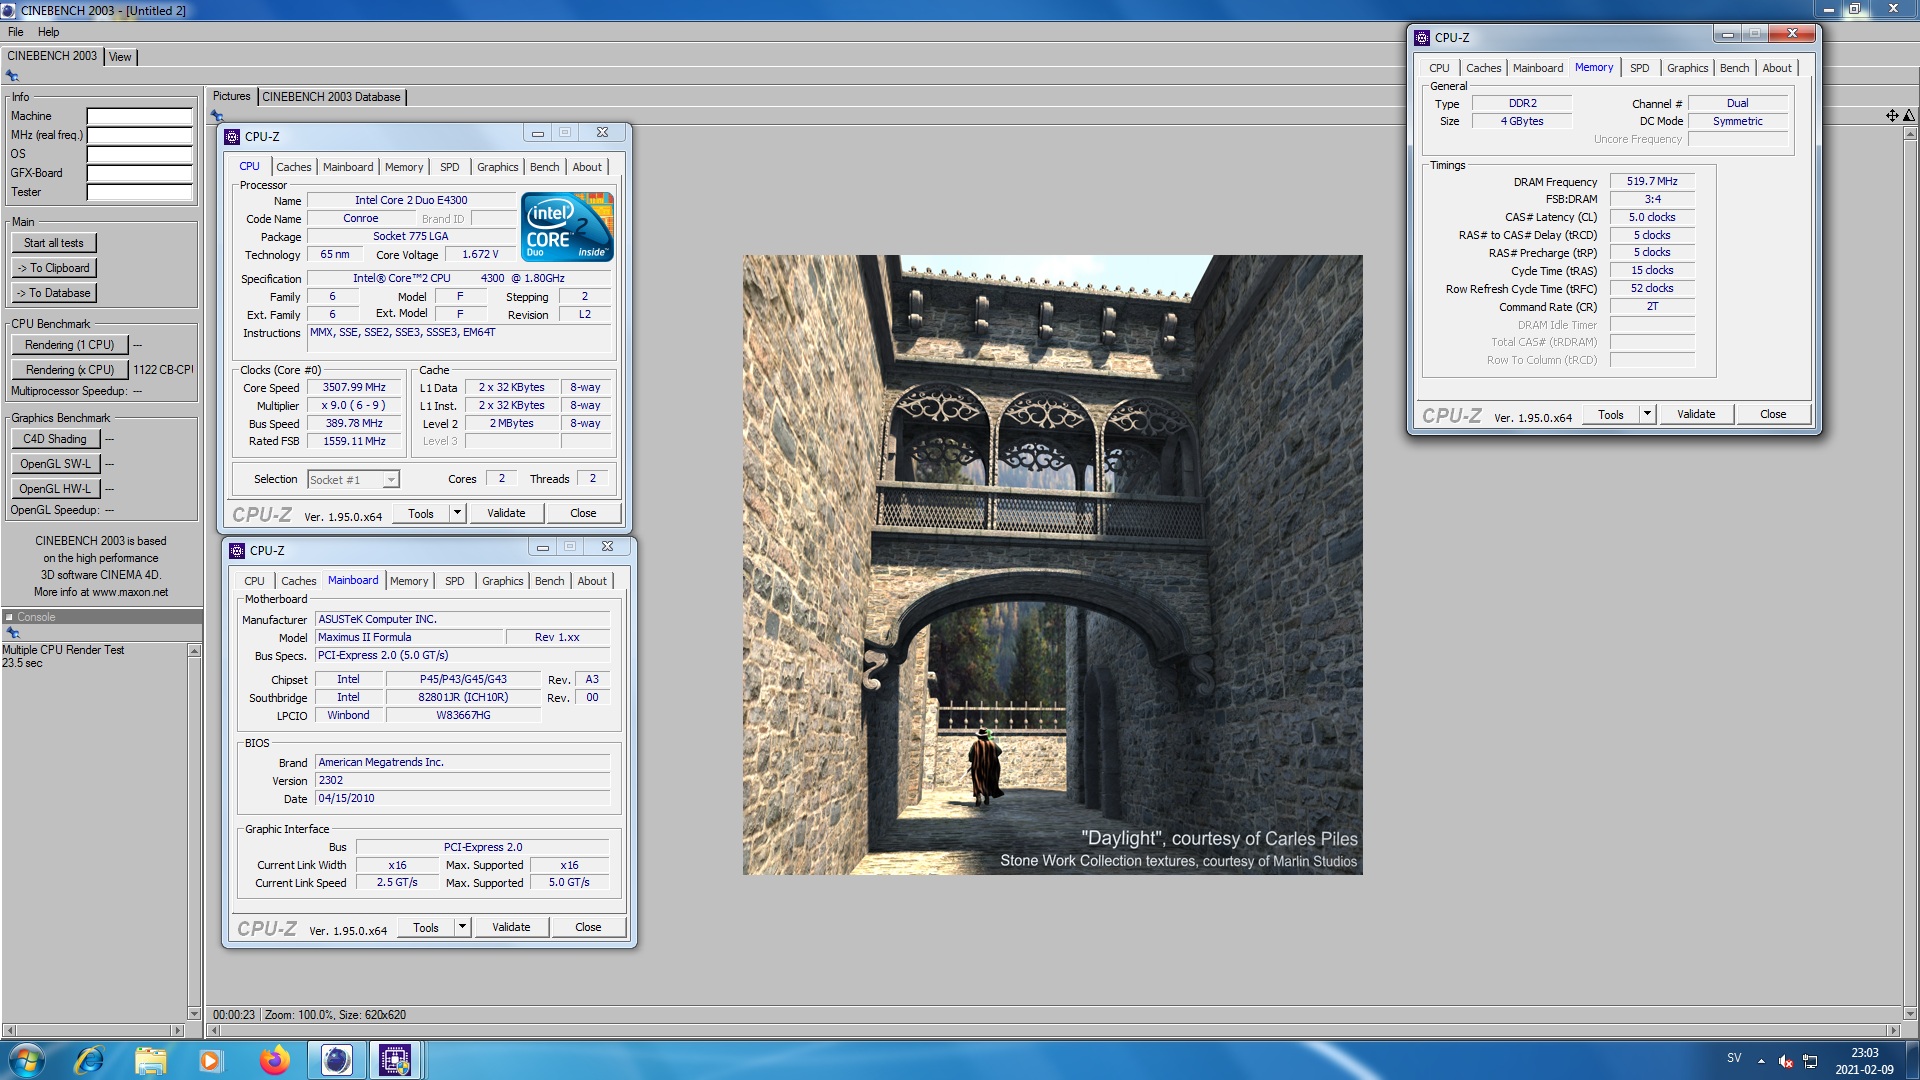1920x1080 pixels.
Task: Click the SV language indicator in tray
Action: coord(1734,1058)
